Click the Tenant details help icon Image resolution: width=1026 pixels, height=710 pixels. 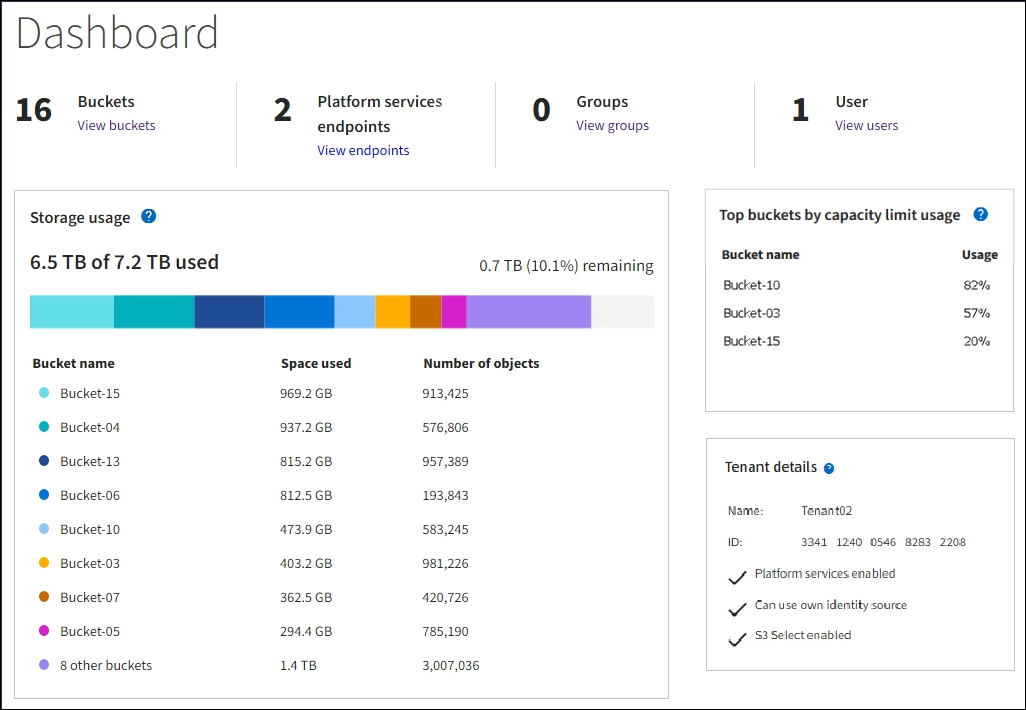pos(829,468)
